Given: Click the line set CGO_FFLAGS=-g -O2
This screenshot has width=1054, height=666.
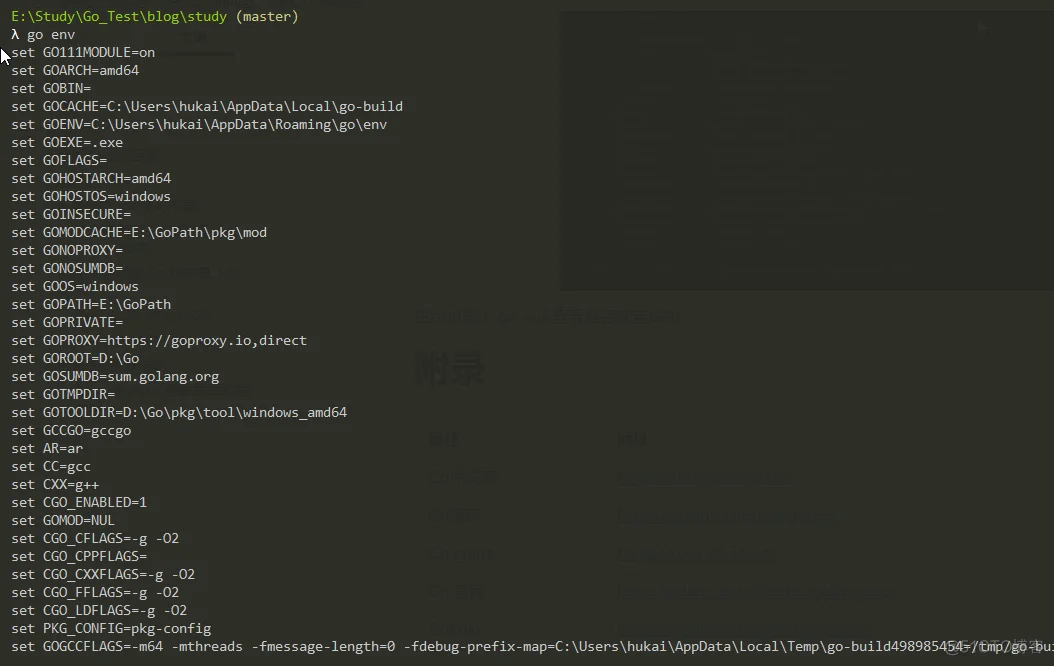Looking at the screenshot, I should tap(95, 593).
